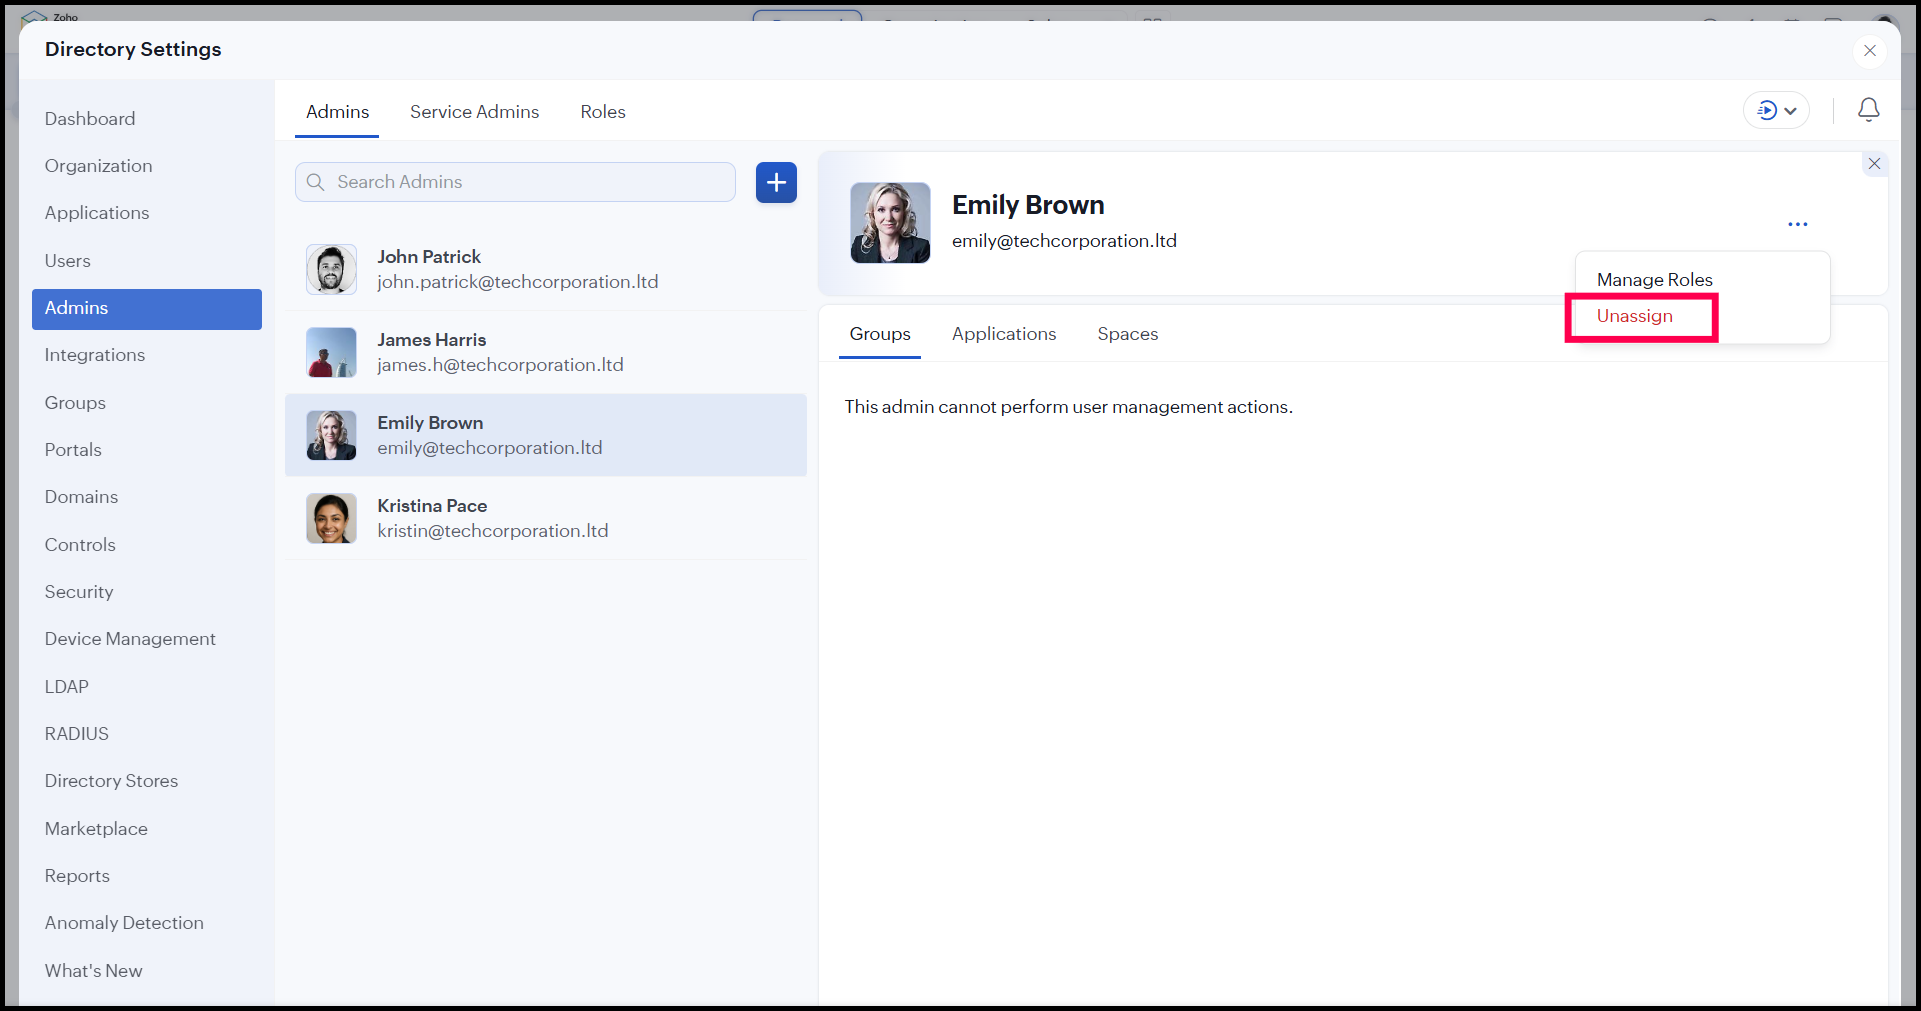This screenshot has width=1921, height=1011.
Task: Expand the quick action dropdown near the bell
Action: [x=1776, y=111]
